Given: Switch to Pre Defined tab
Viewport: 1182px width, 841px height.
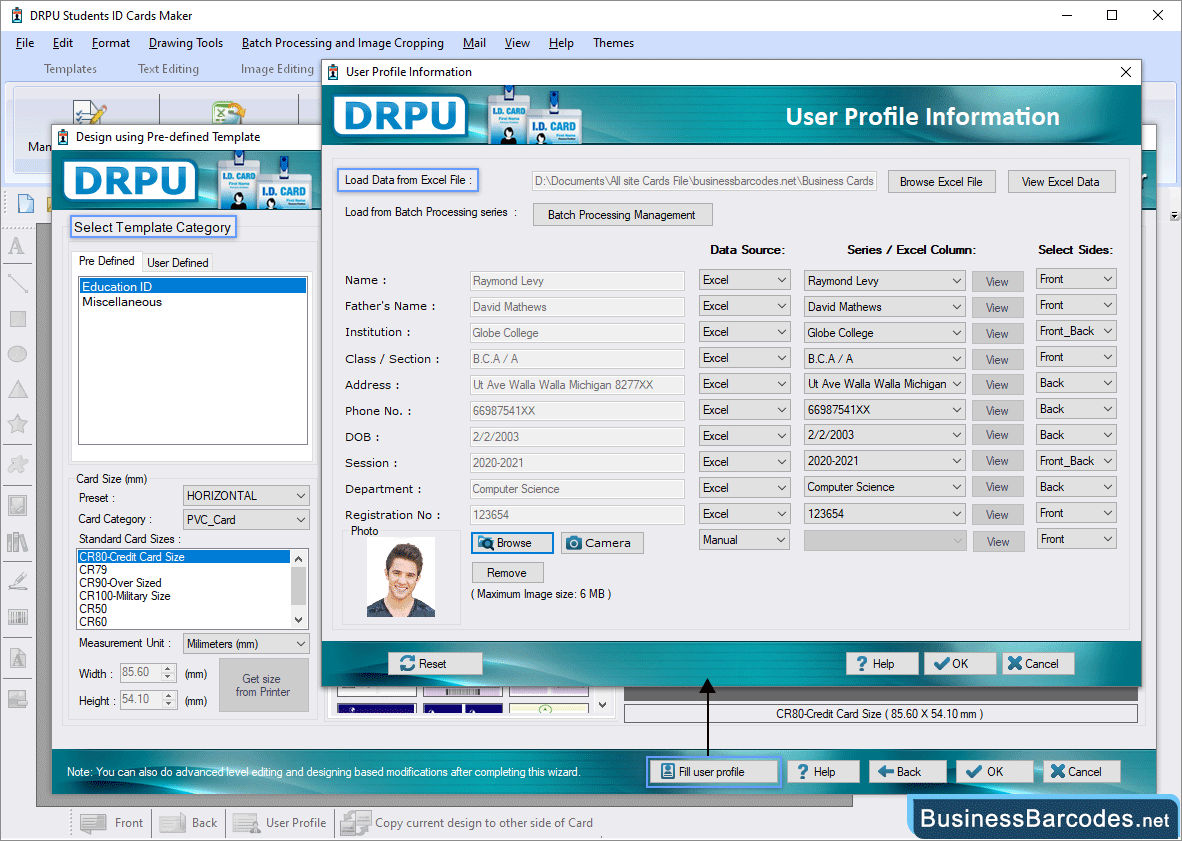Looking at the screenshot, I should point(107,261).
